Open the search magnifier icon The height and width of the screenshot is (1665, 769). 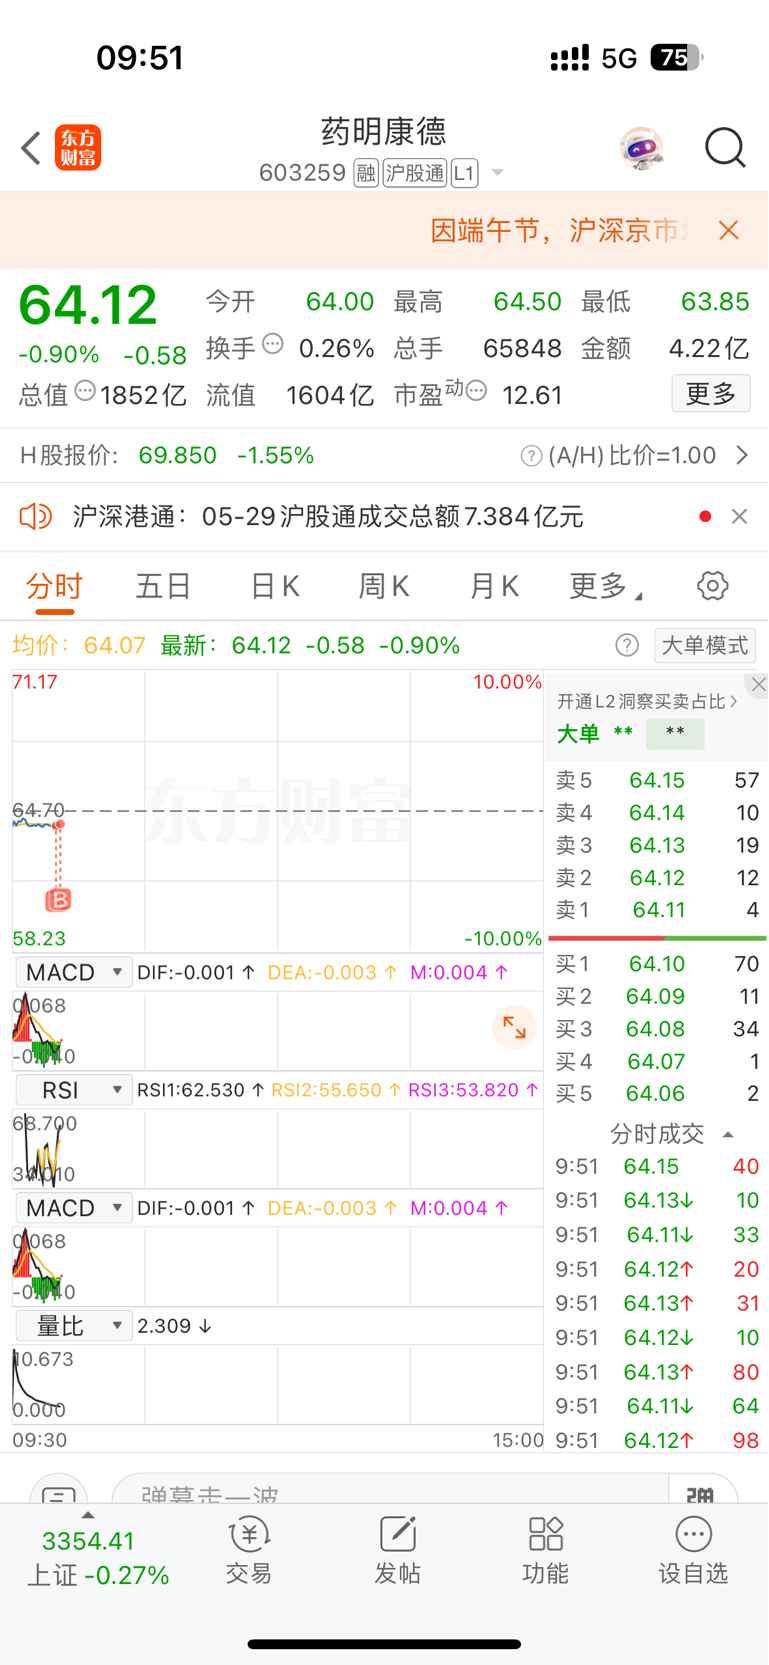(x=725, y=148)
